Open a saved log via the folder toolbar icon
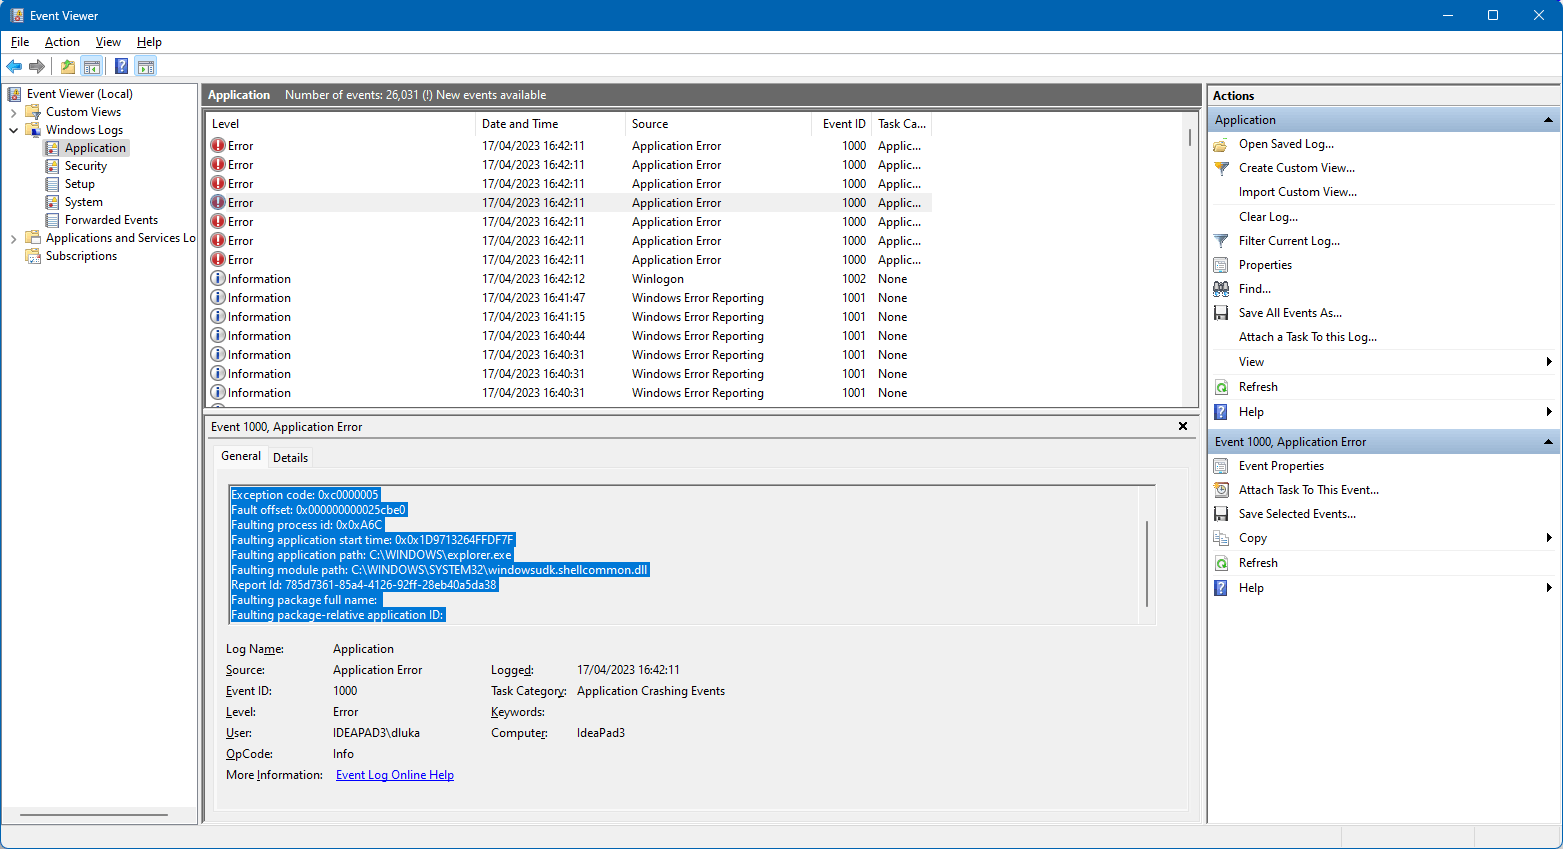Viewport: 1563px width, 849px height. click(66, 66)
